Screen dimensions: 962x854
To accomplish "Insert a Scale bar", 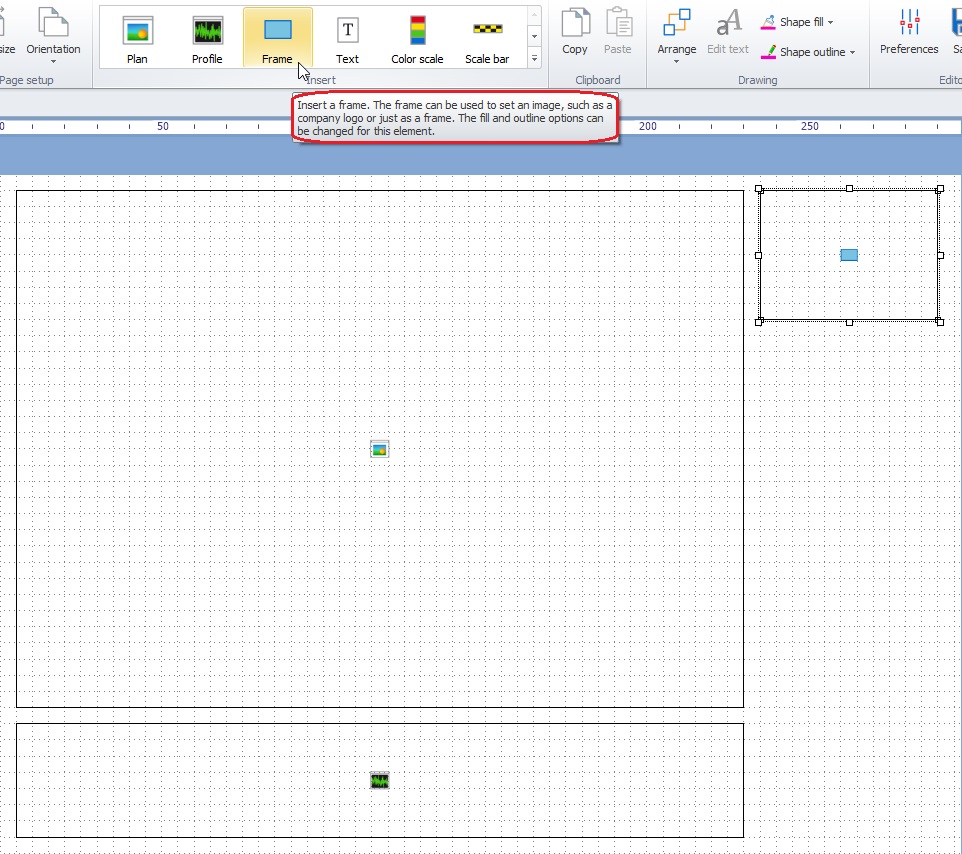I will (486, 37).
